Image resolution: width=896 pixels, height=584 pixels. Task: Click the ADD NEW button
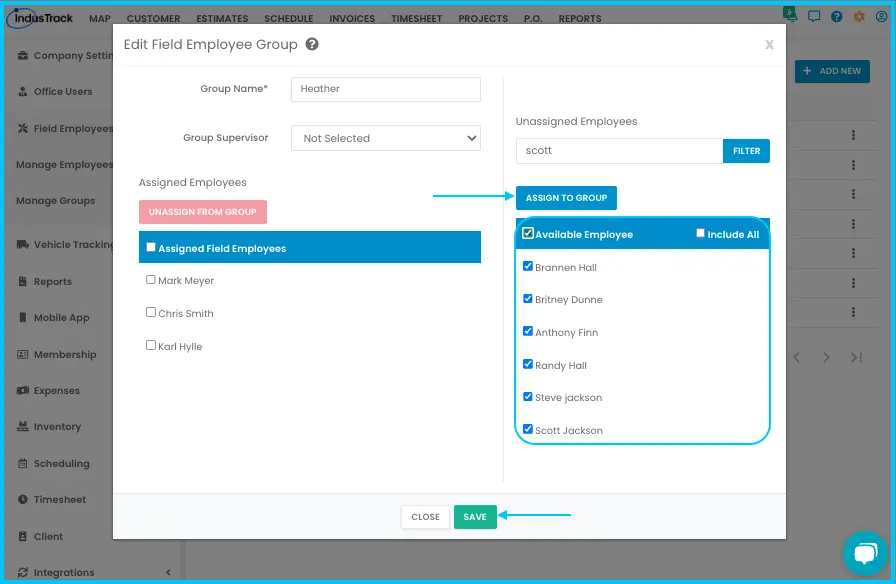tap(832, 71)
